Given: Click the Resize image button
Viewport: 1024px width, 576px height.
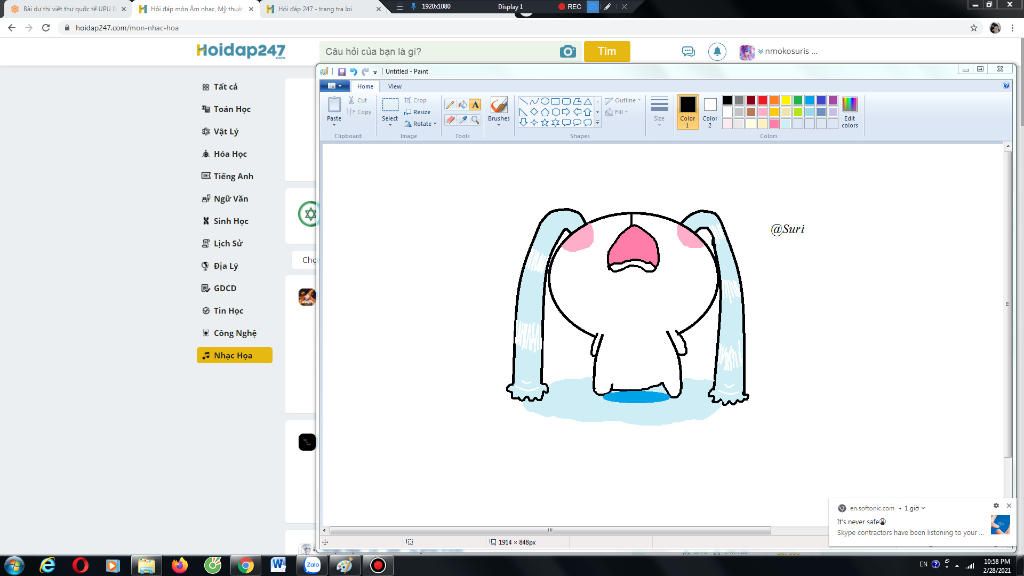Looking at the screenshot, I should click(417, 112).
